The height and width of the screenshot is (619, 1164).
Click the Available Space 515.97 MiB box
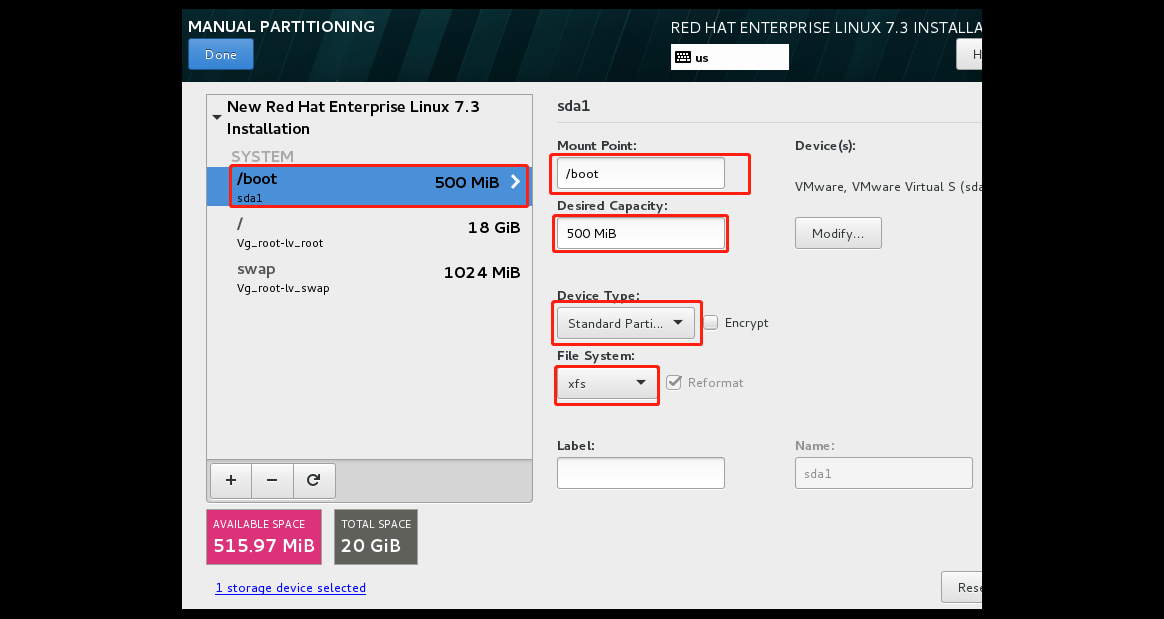(264, 537)
